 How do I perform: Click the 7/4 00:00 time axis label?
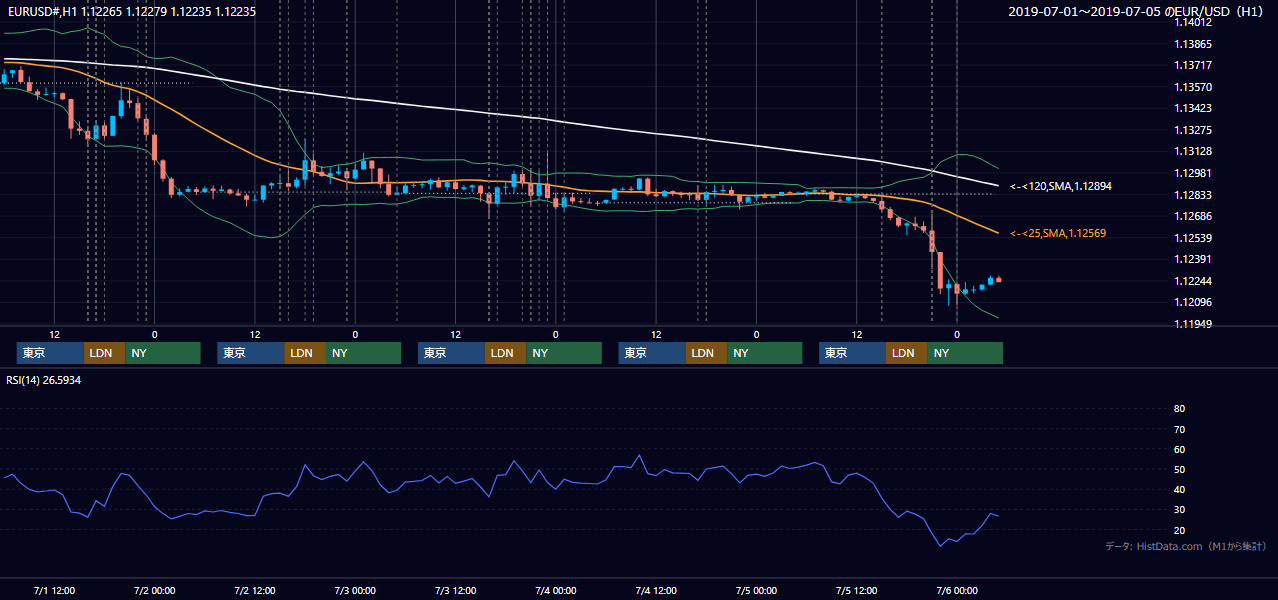click(556, 590)
